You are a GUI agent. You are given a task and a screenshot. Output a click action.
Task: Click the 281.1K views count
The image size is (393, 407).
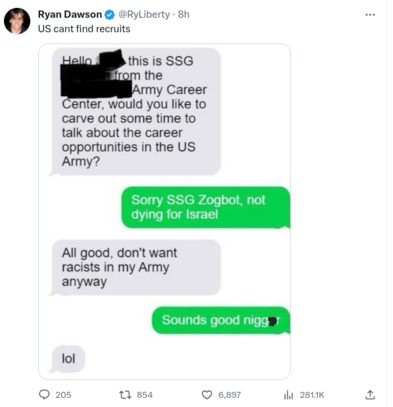pyautogui.click(x=312, y=395)
